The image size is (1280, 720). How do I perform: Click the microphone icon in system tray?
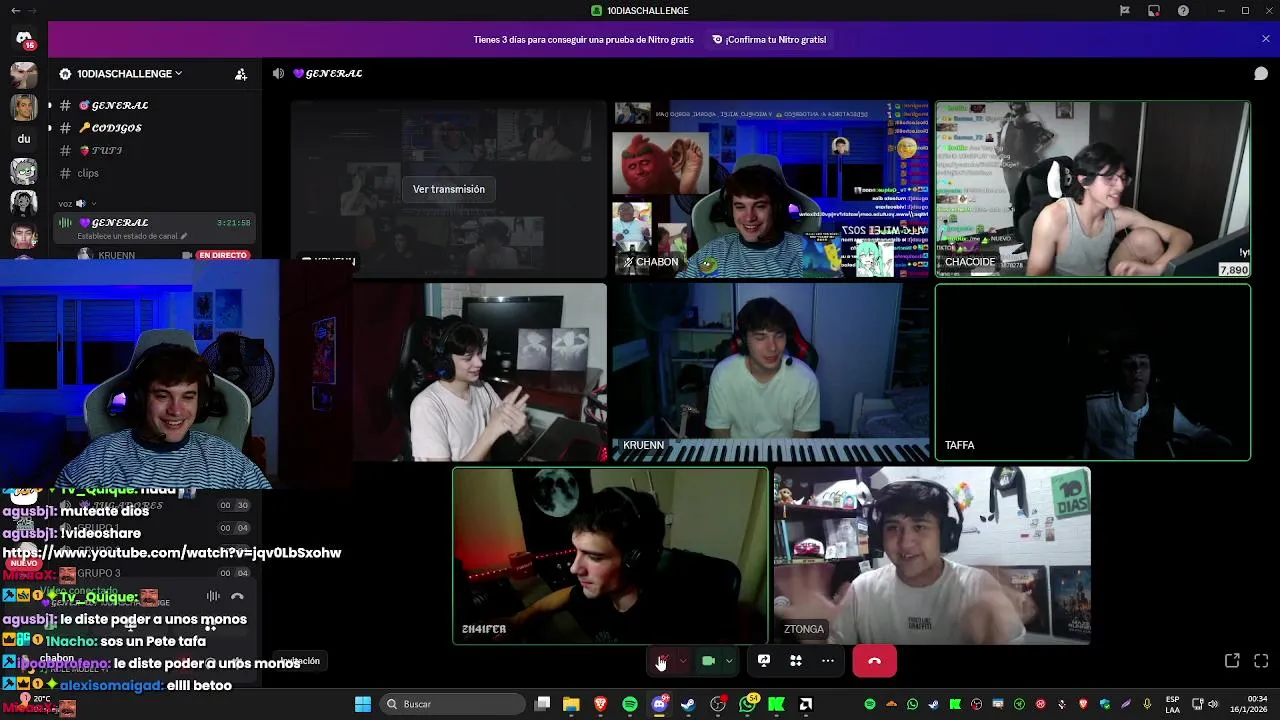[1147, 704]
